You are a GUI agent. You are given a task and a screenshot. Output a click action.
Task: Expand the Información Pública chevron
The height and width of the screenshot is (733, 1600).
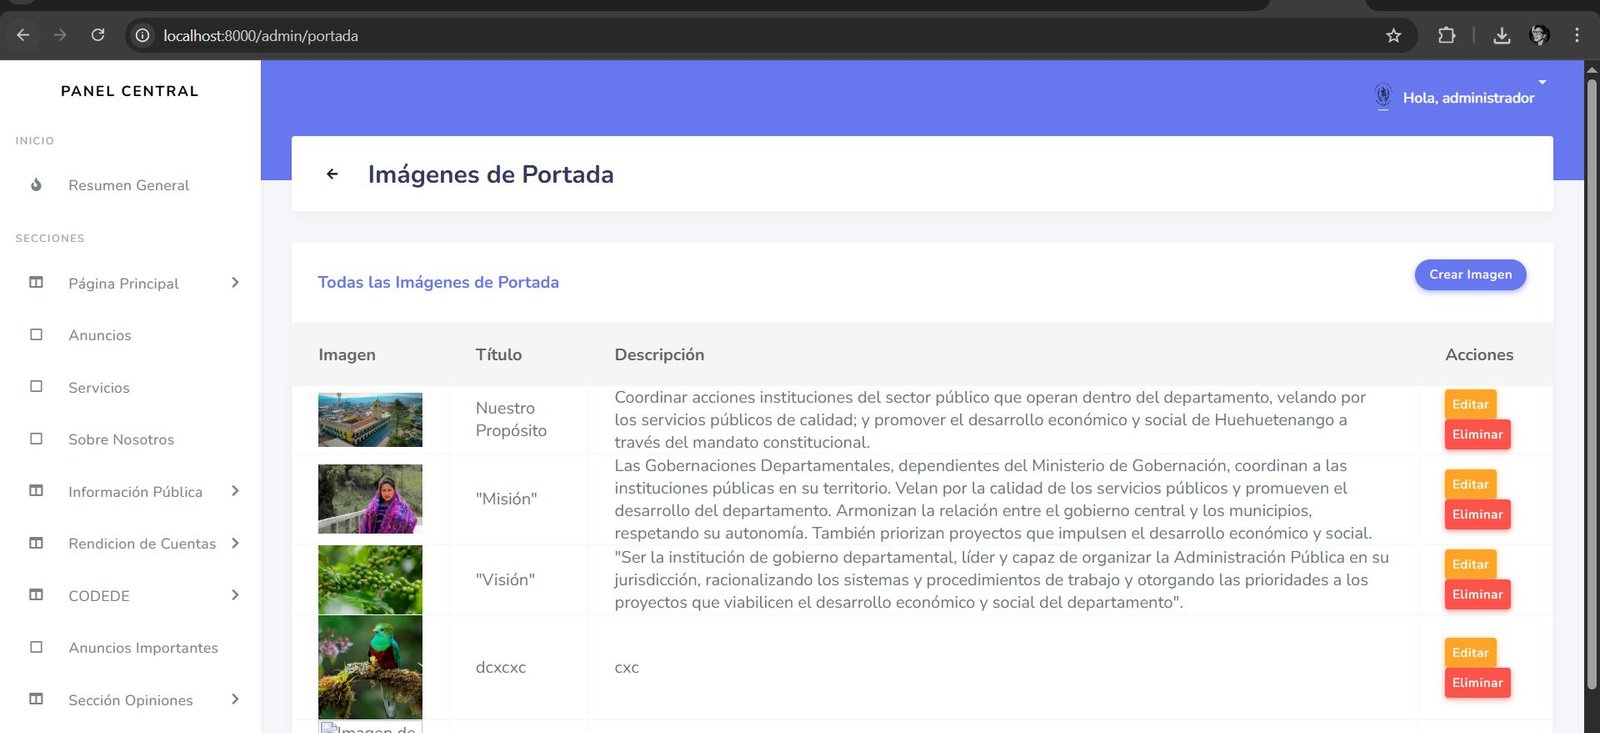pyautogui.click(x=235, y=491)
